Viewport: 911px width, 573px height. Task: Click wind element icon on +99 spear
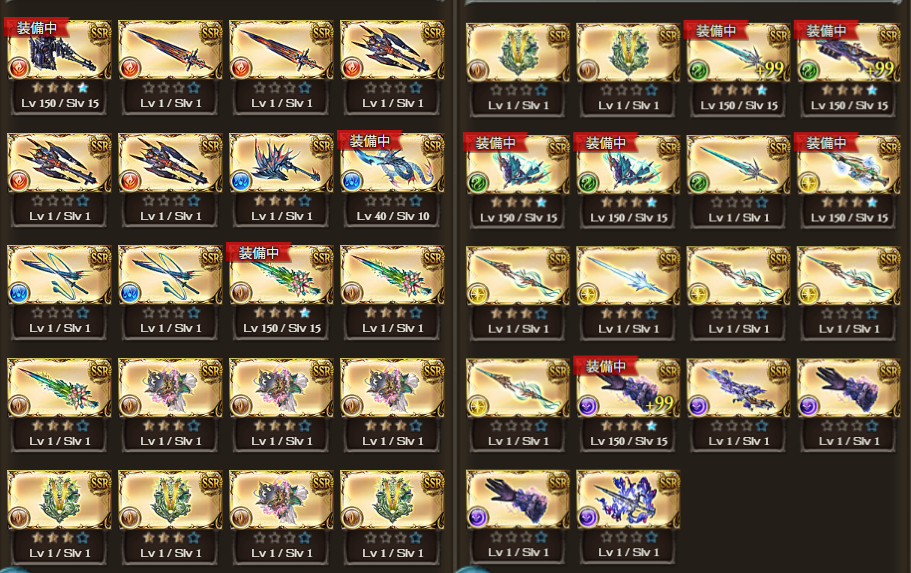[x=698, y=71]
